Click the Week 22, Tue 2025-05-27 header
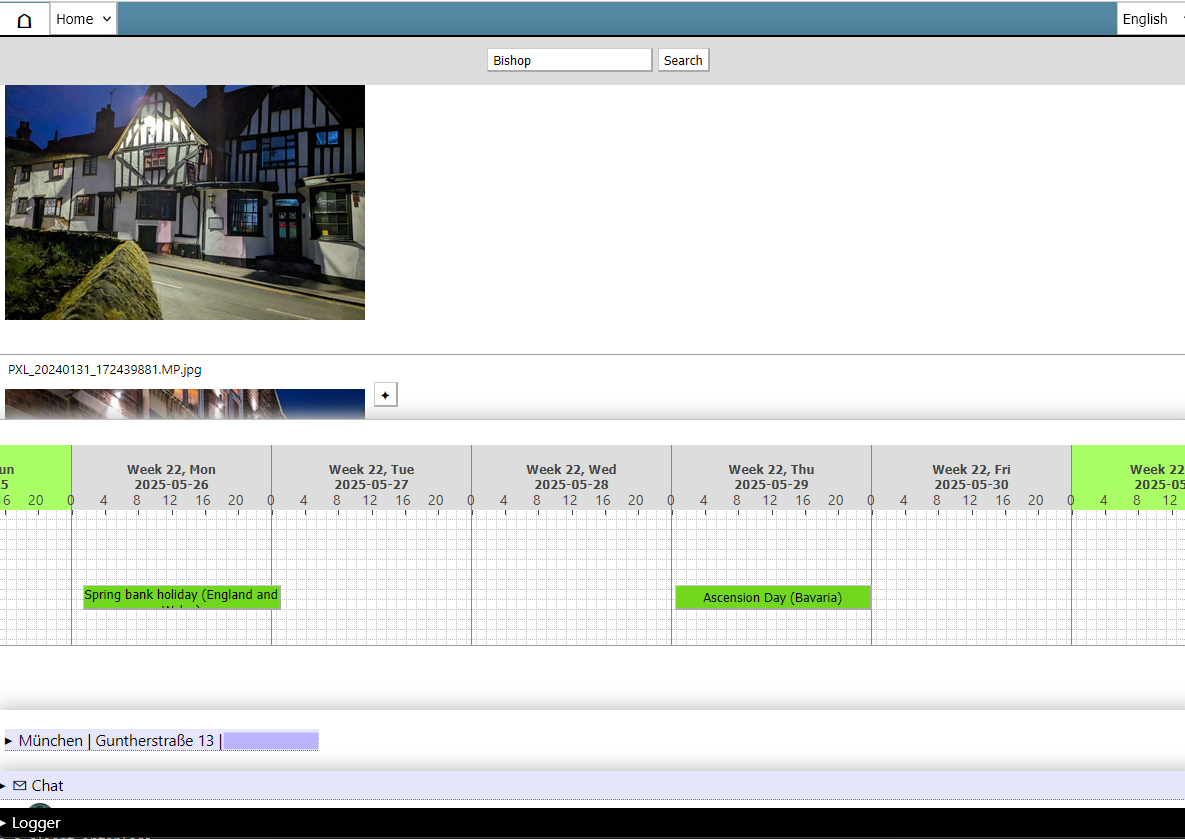 click(371, 477)
